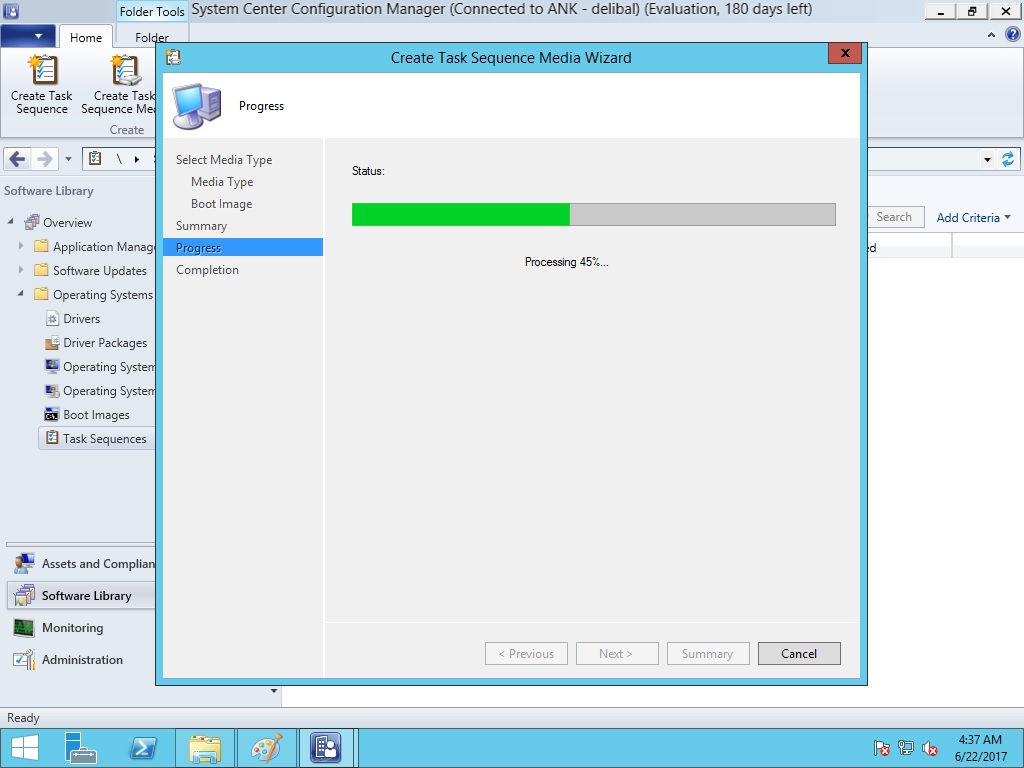Expand the Software Updates folder
Screen dimensions: 1024x768
pyautogui.click(x=21, y=270)
